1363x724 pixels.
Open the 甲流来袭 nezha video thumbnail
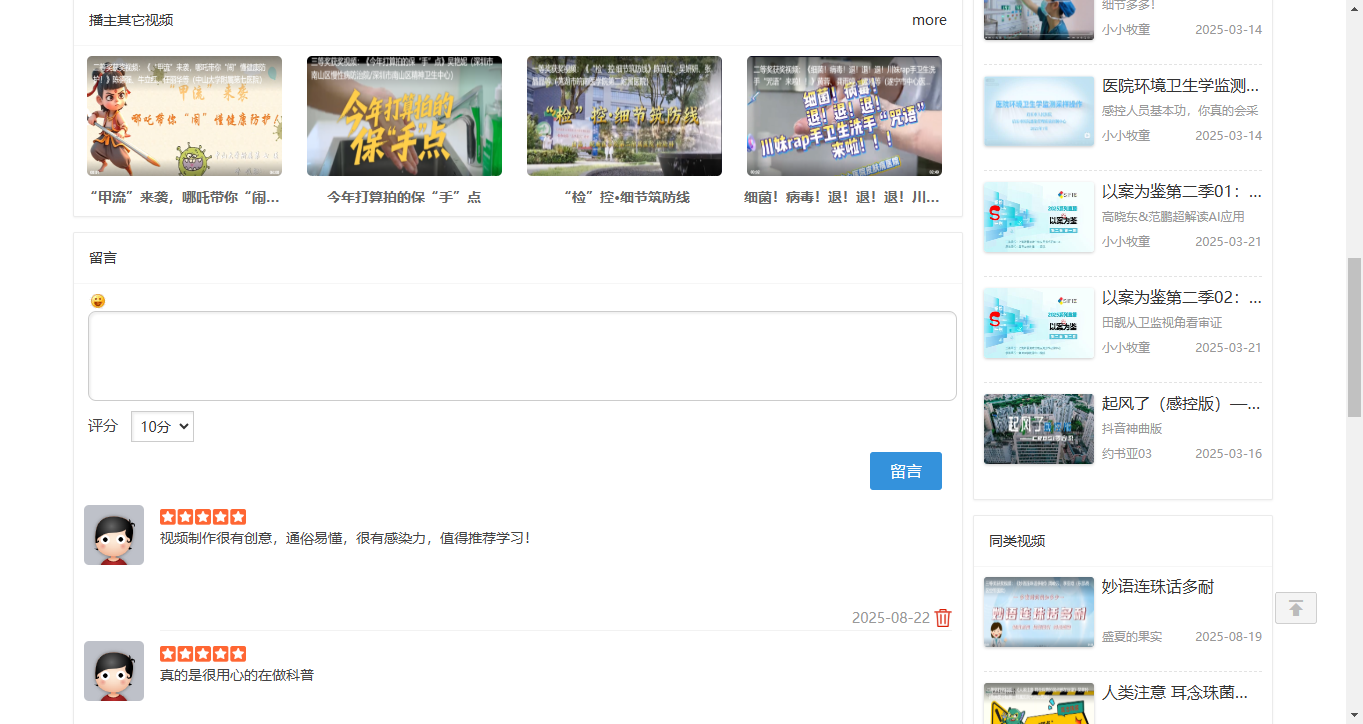(183, 115)
